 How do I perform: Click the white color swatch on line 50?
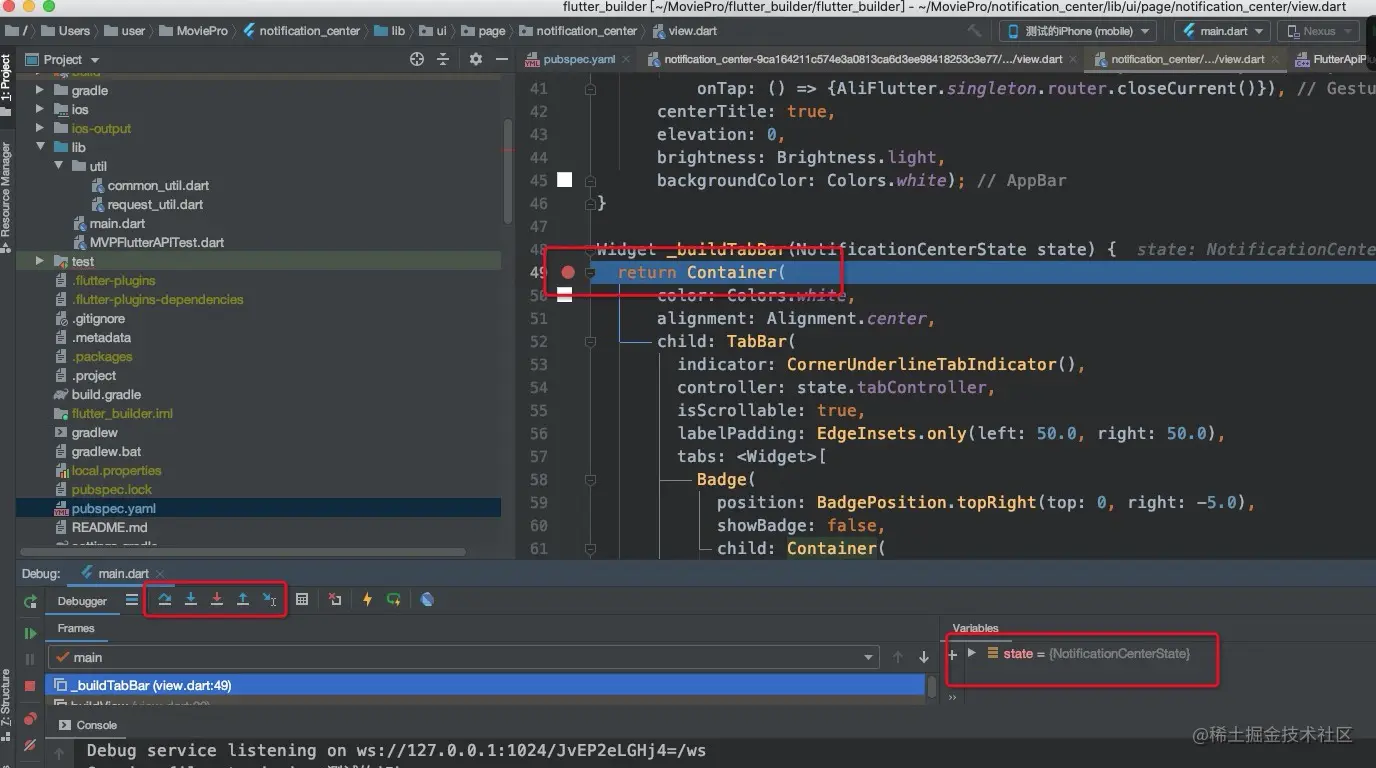(564, 294)
